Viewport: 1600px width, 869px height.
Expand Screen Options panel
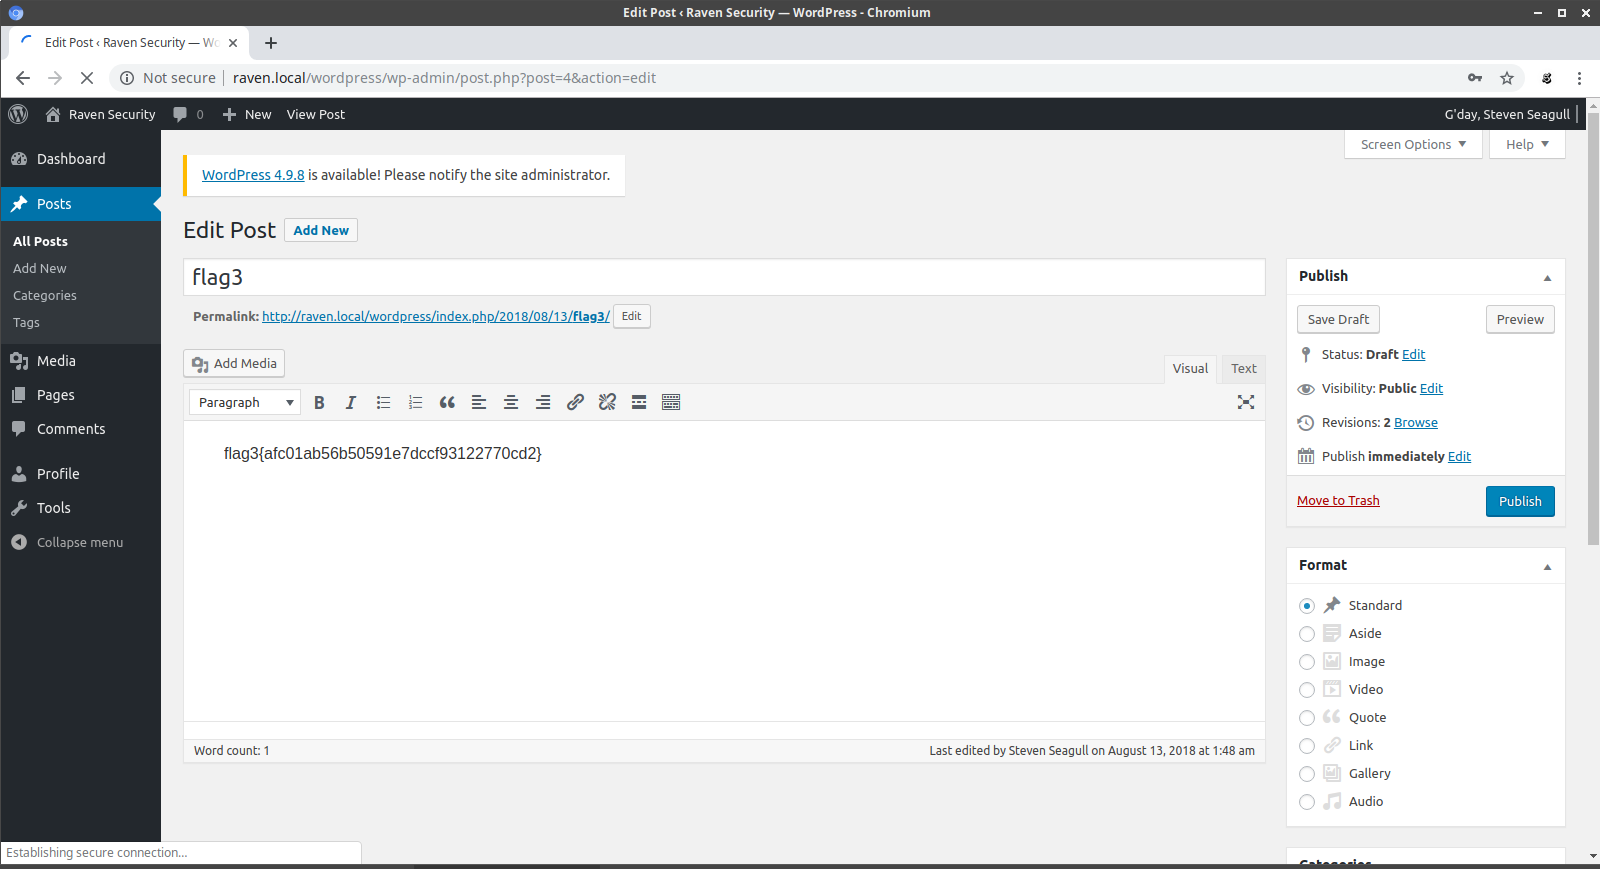tap(1413, 144)
